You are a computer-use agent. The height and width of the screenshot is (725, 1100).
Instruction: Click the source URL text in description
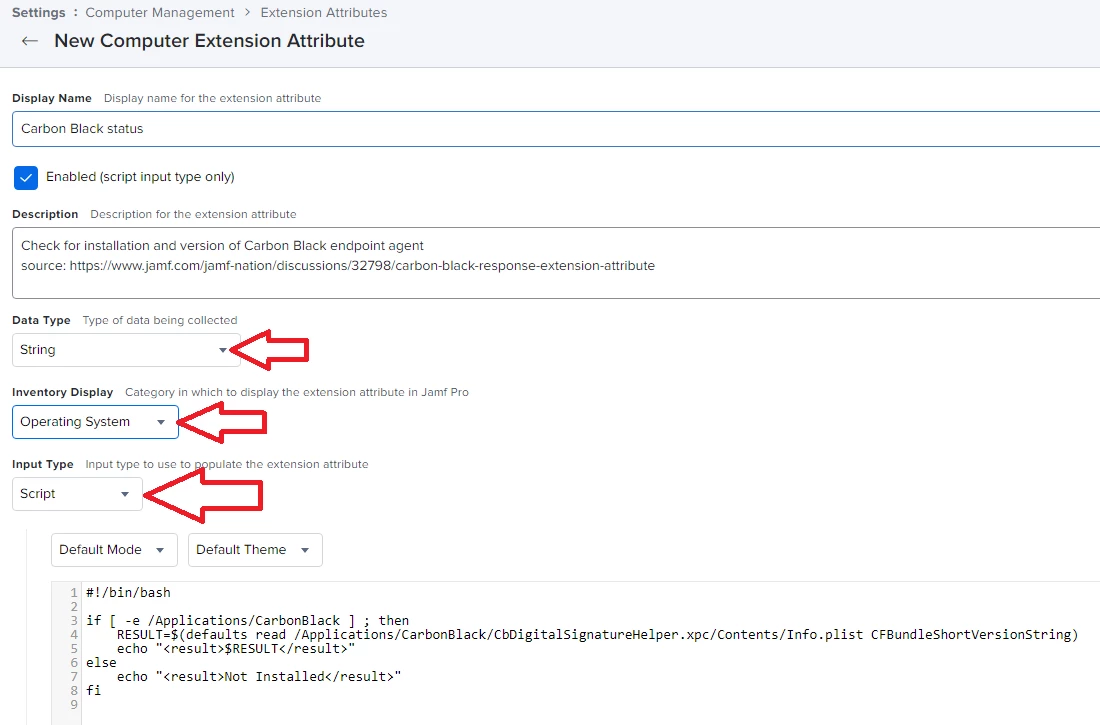tap(362, 266)
